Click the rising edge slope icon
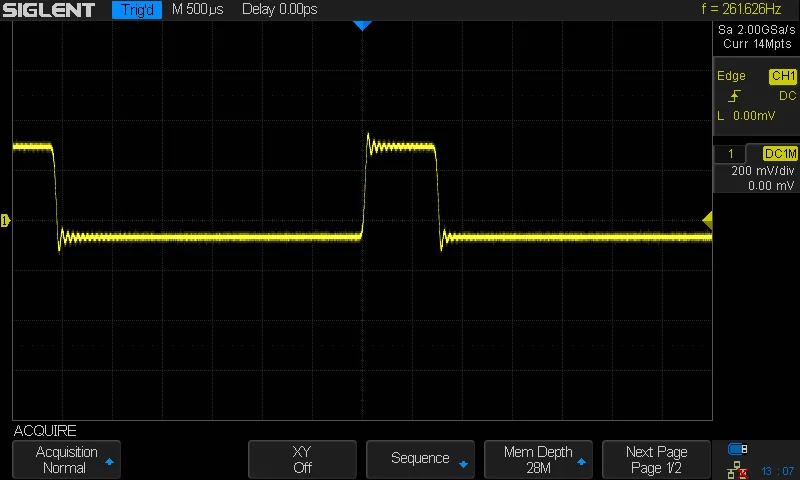The height and width of the screenshot is (480, 800). [734, 95]
